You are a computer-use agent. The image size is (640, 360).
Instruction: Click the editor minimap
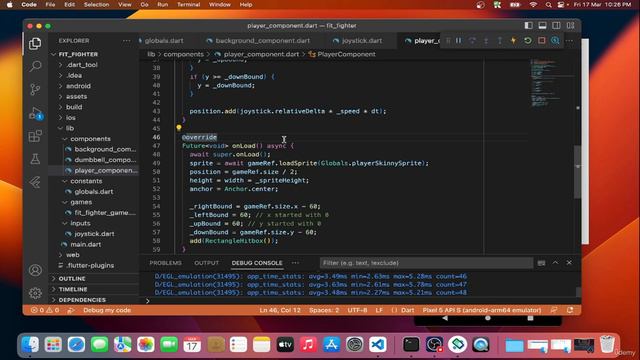pos(551,84)
